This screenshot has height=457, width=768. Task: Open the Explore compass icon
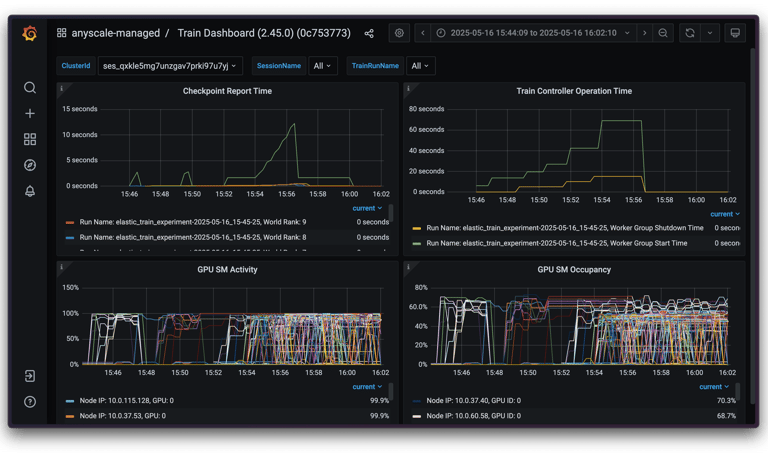30,165
